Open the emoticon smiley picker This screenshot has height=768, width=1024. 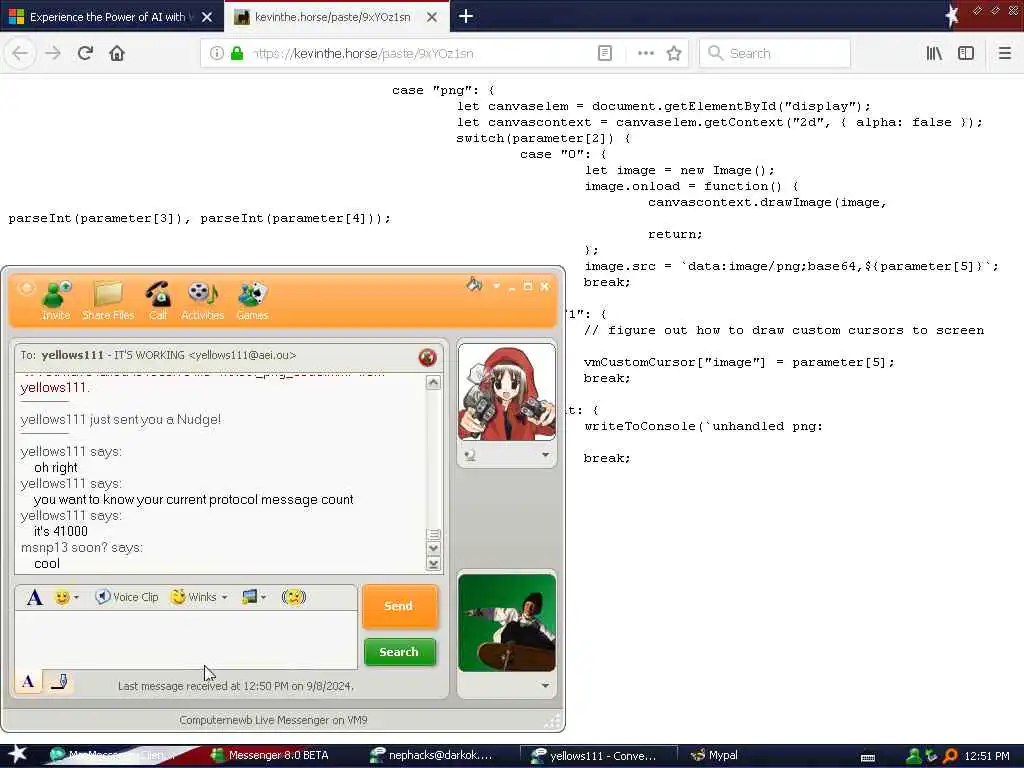tap(66, 597)
